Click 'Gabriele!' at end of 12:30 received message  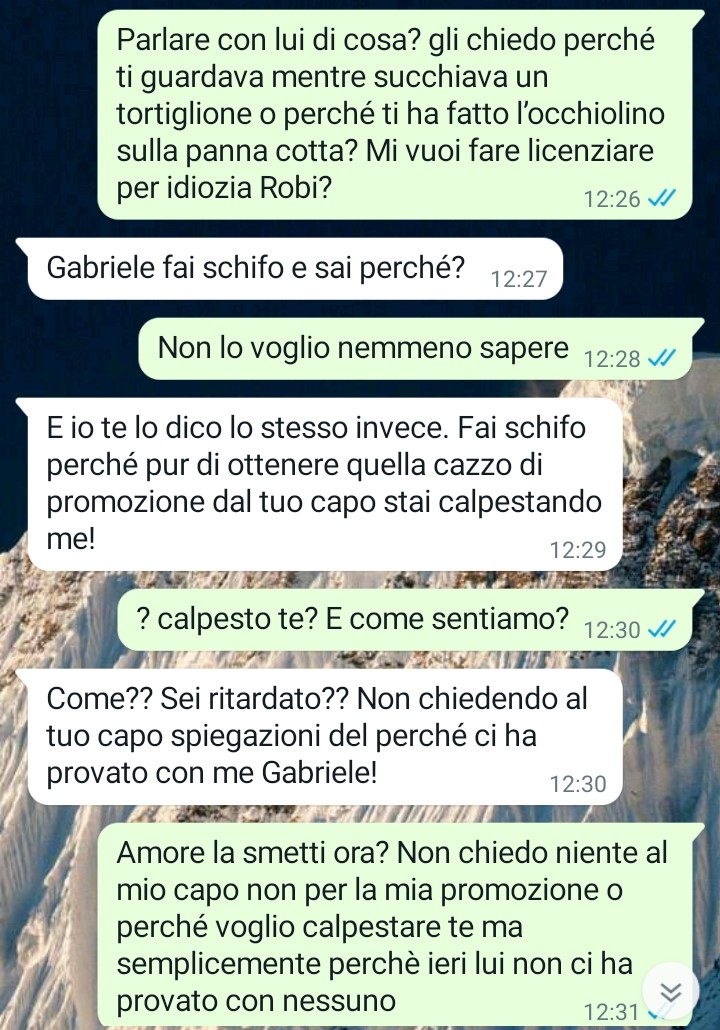[319, 773]
